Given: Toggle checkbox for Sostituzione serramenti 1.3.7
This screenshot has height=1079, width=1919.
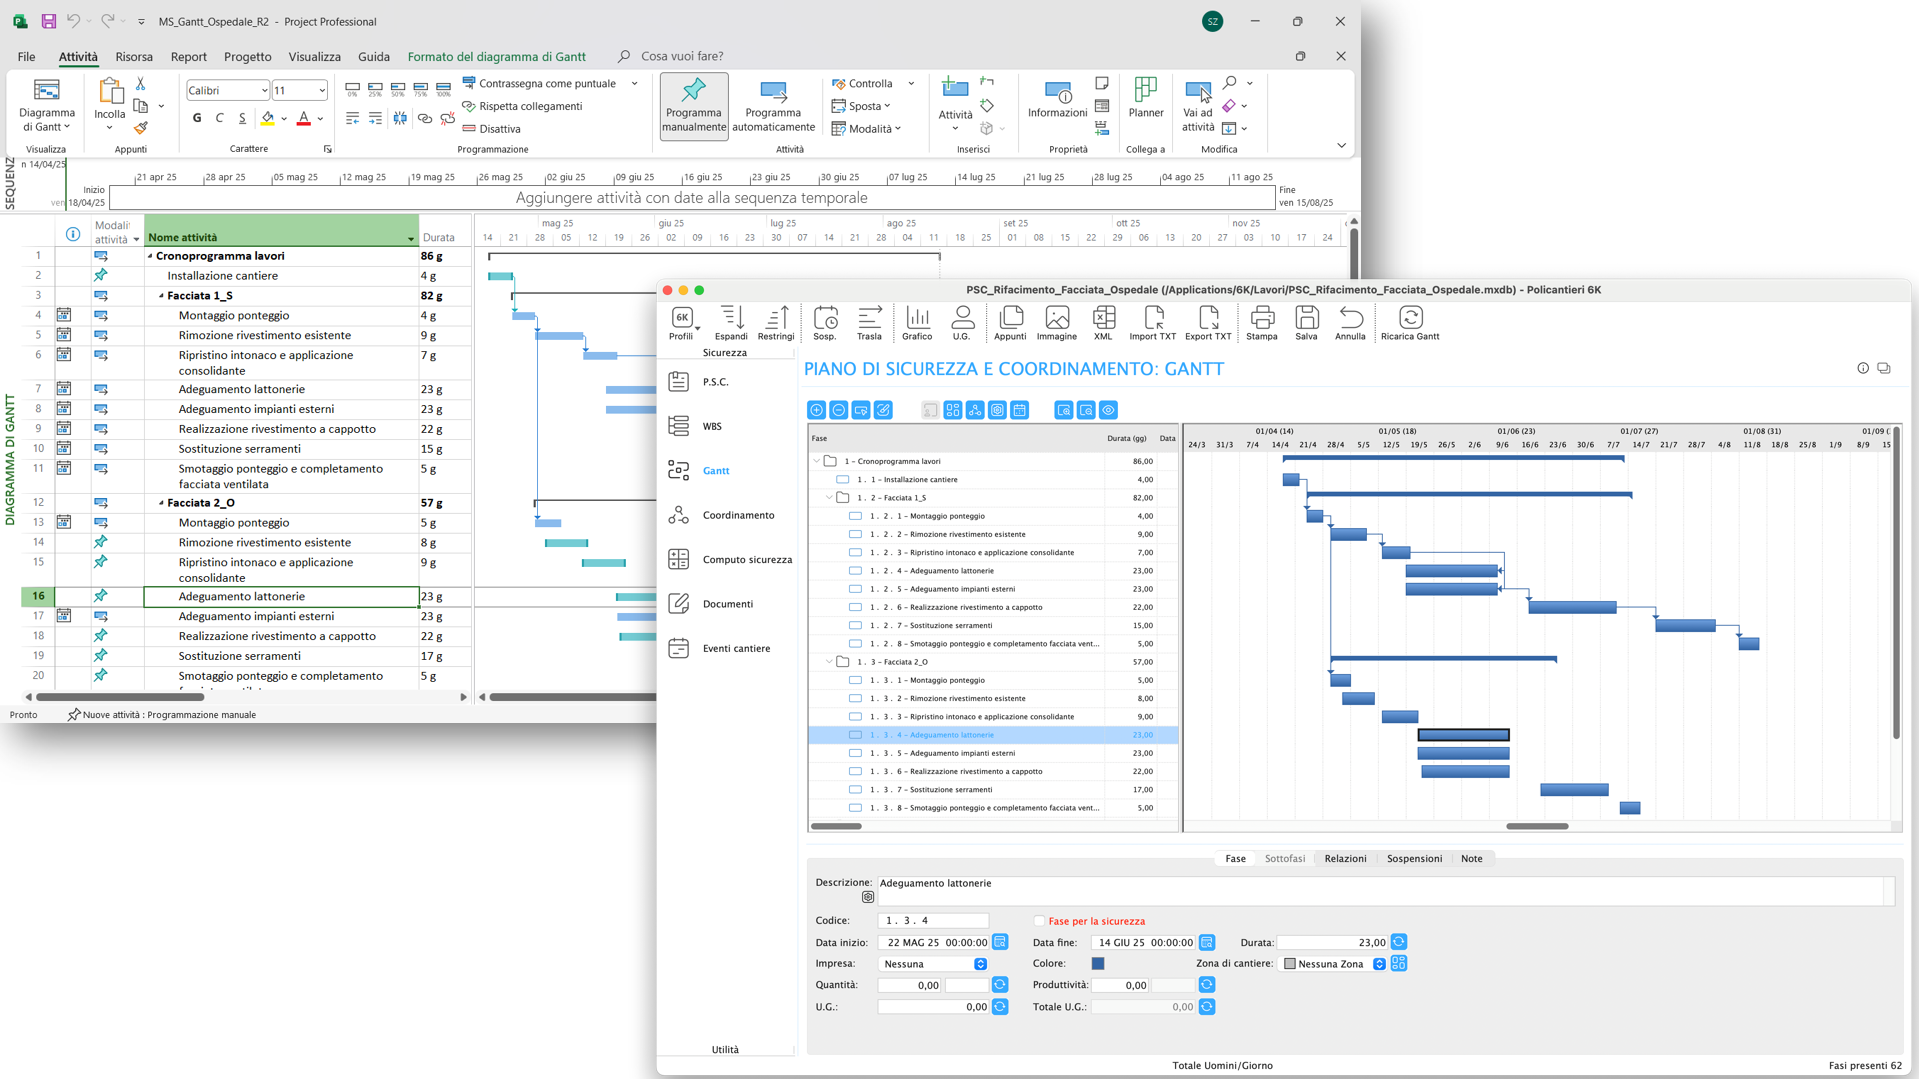Looking at the screenshot, I should pos(855,790).
